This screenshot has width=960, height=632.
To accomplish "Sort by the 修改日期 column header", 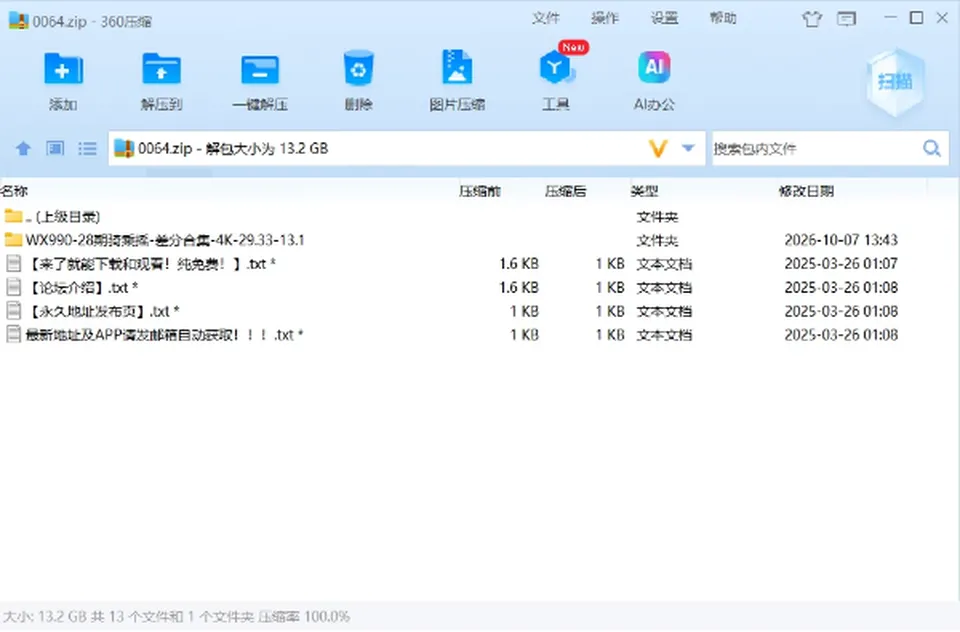I will 806,191.
